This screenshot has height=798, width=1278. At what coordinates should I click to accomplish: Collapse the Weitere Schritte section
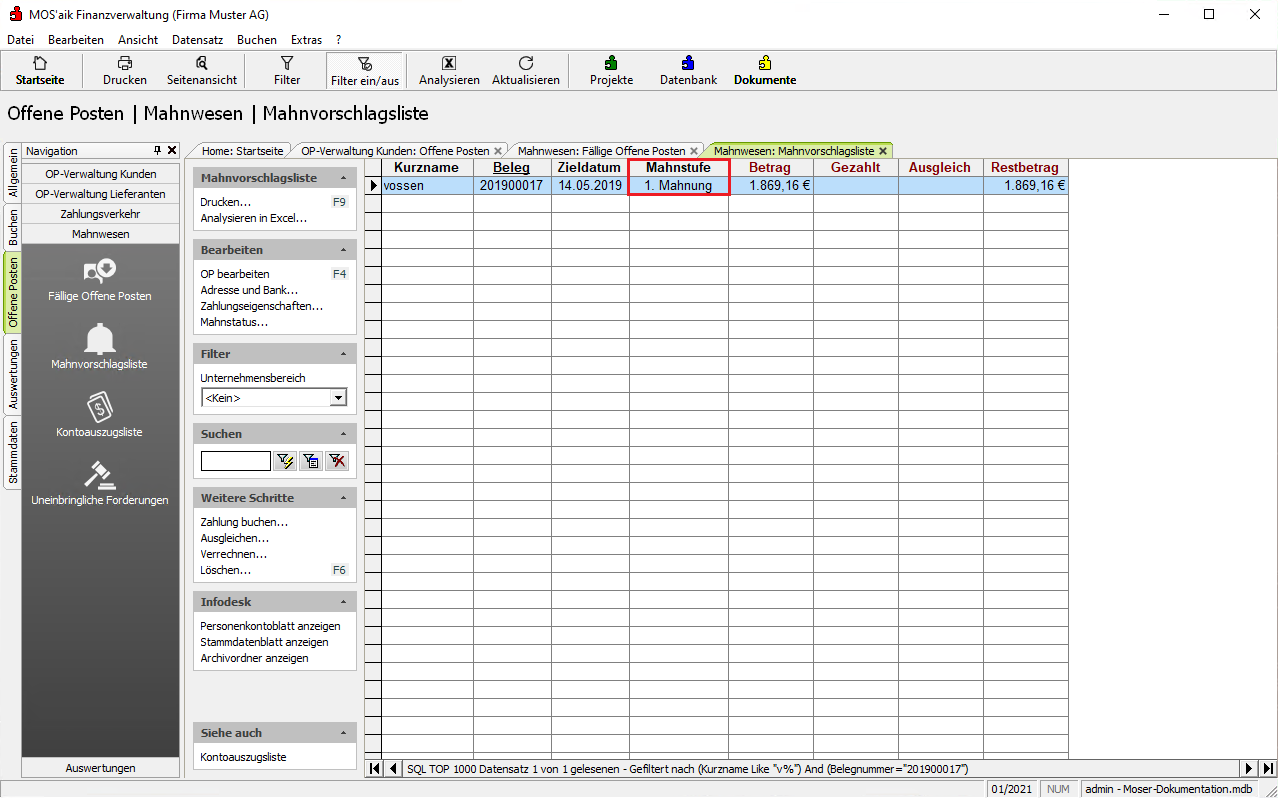(x=344, y=498)
